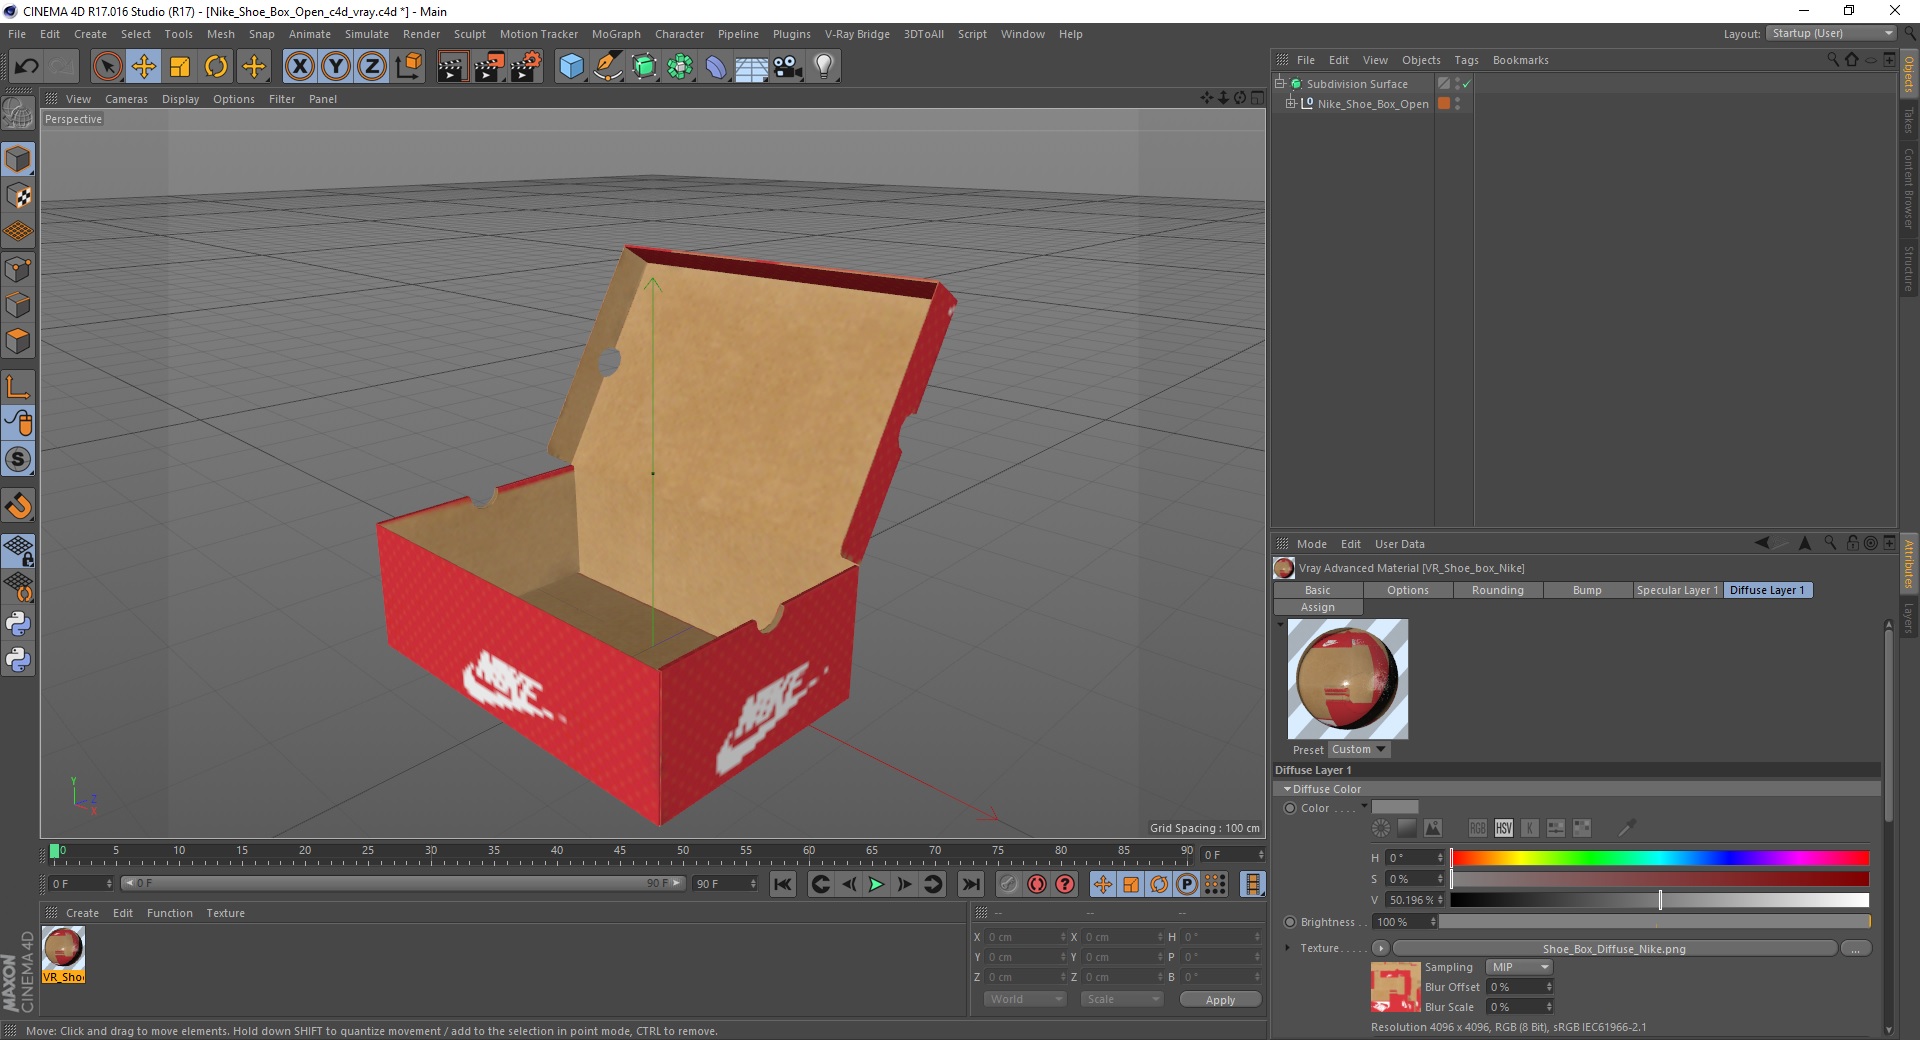Click the diffuse texture preview thumbnail
The width and height of the screenshot is (1920, 1040).
[x=1395, y=987]
